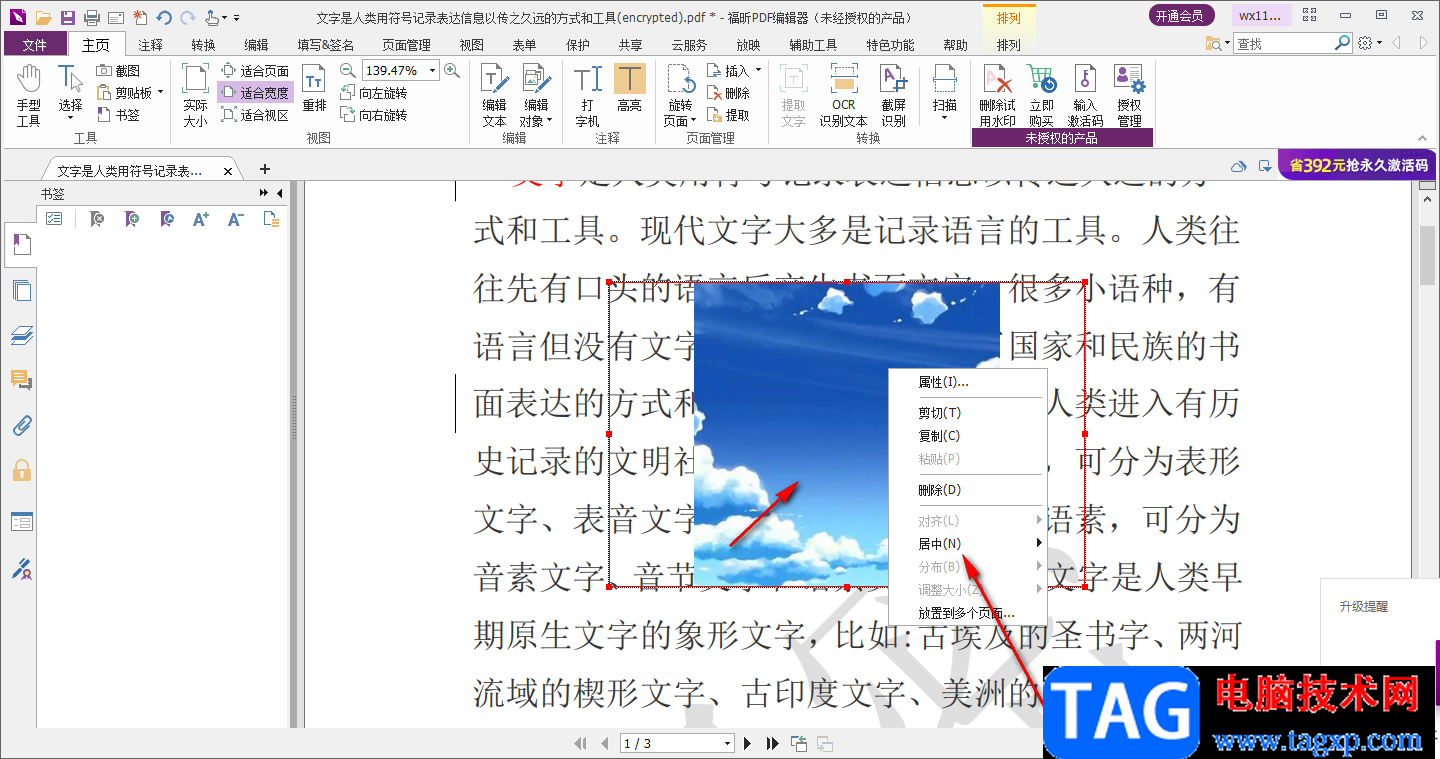Open the layers side panel

tap(21, 336)
